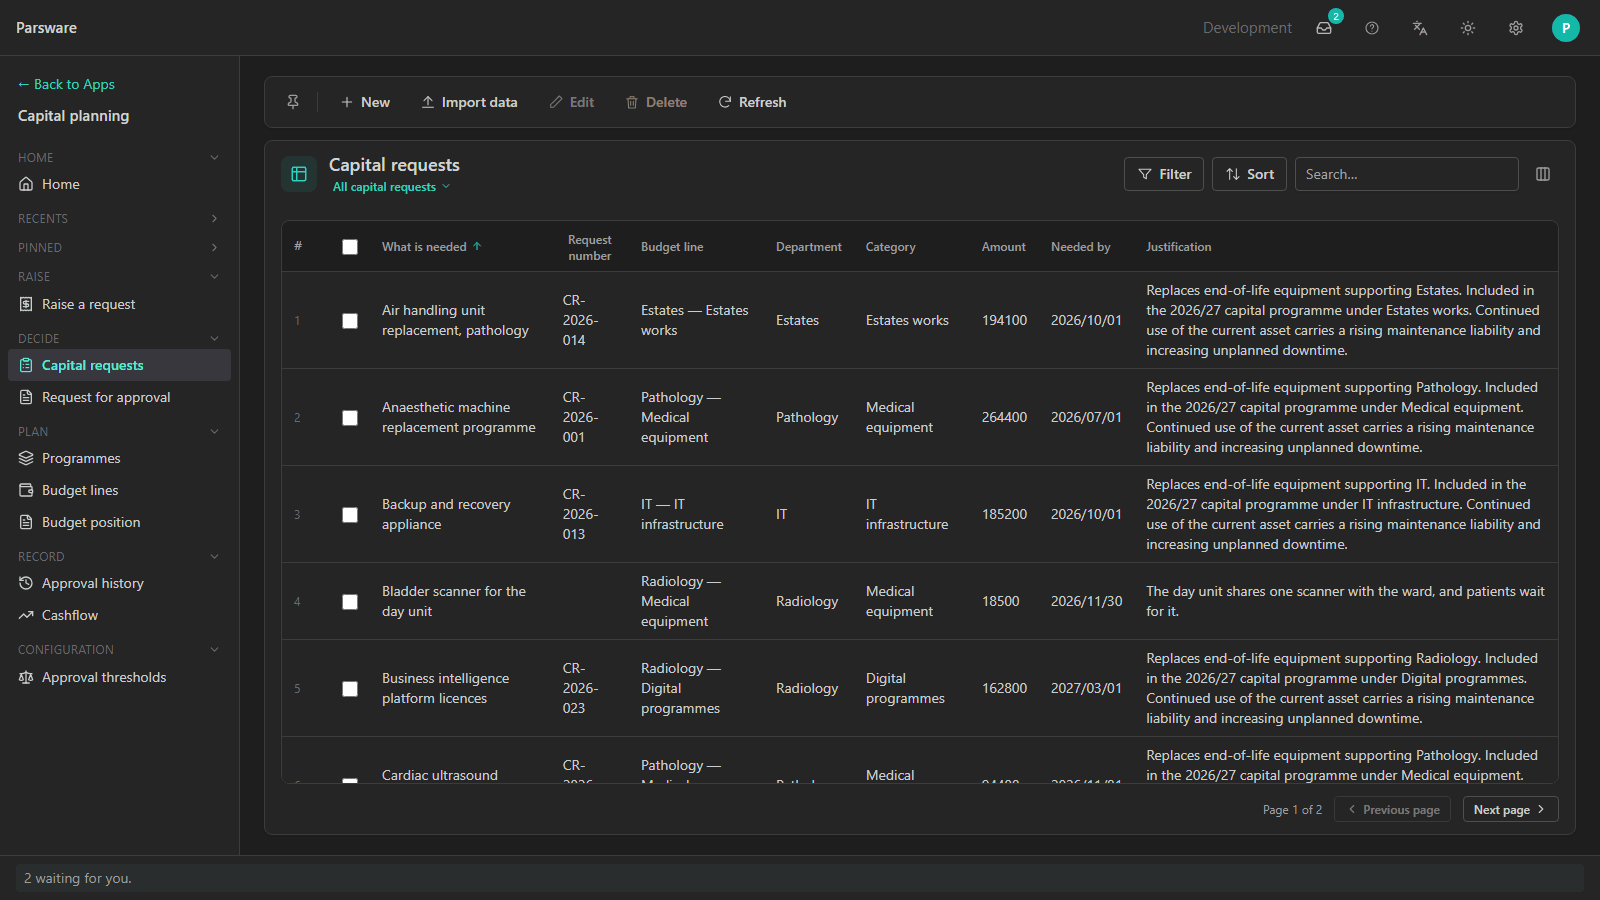Click Edit in the toolbar
The width and height of the screenshot is (1600, 900).
coord(571,102)
